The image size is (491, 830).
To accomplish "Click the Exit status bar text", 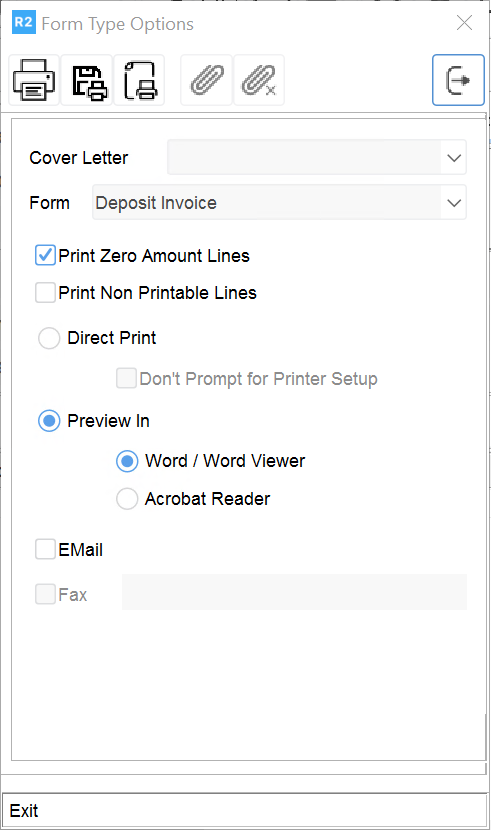I will [x=24, y=810].
